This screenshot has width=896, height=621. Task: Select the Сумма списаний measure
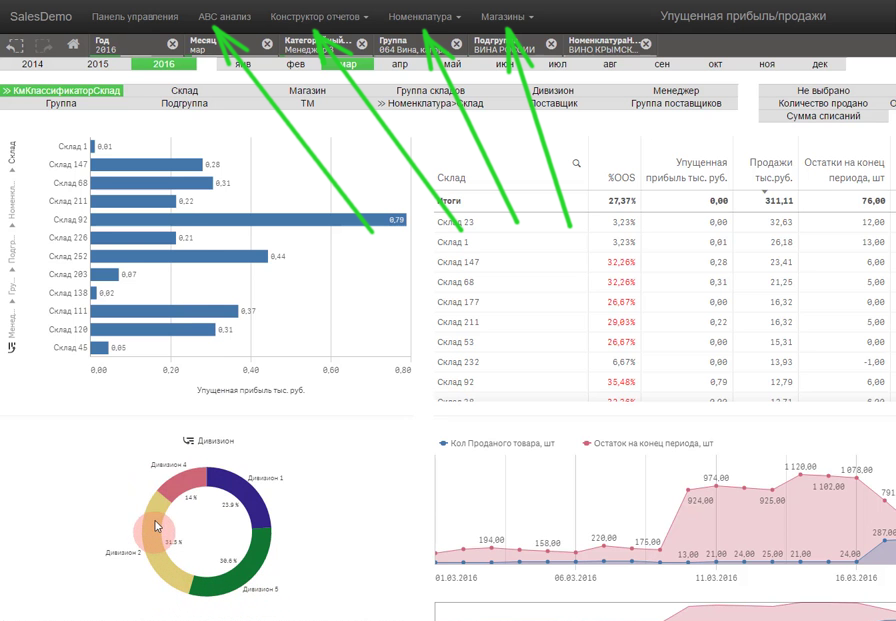pyautogui.click(x=823, y=116)
